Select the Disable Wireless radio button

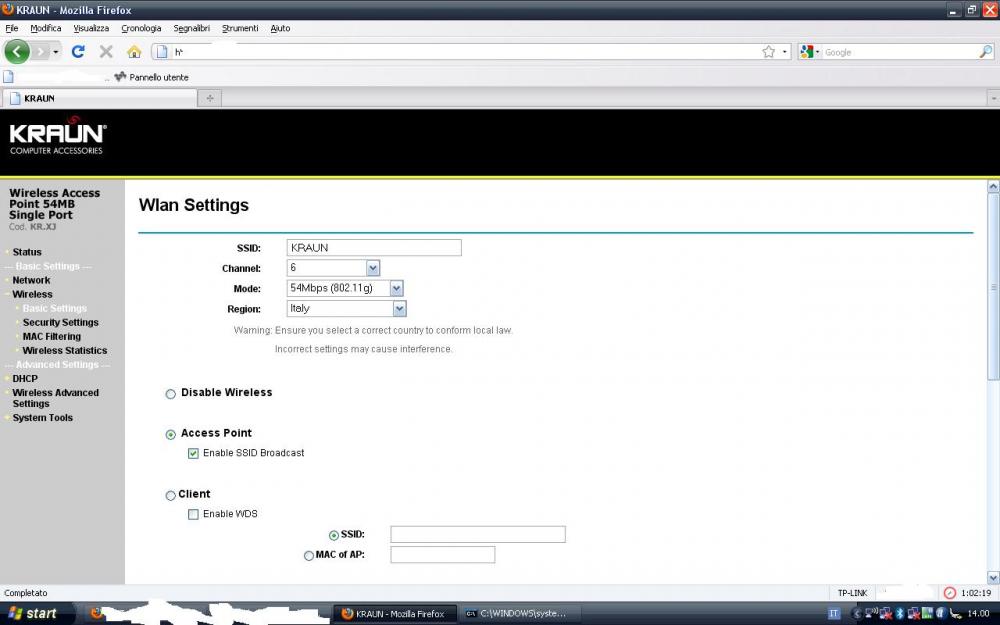(170, 394)
